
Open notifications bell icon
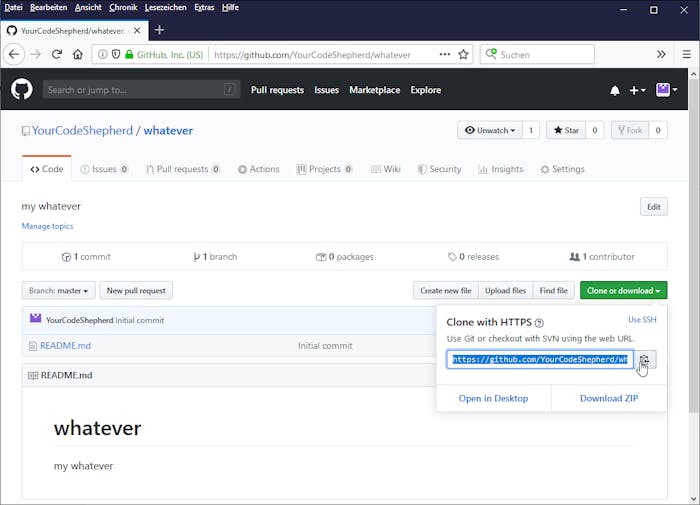[615, 90]
